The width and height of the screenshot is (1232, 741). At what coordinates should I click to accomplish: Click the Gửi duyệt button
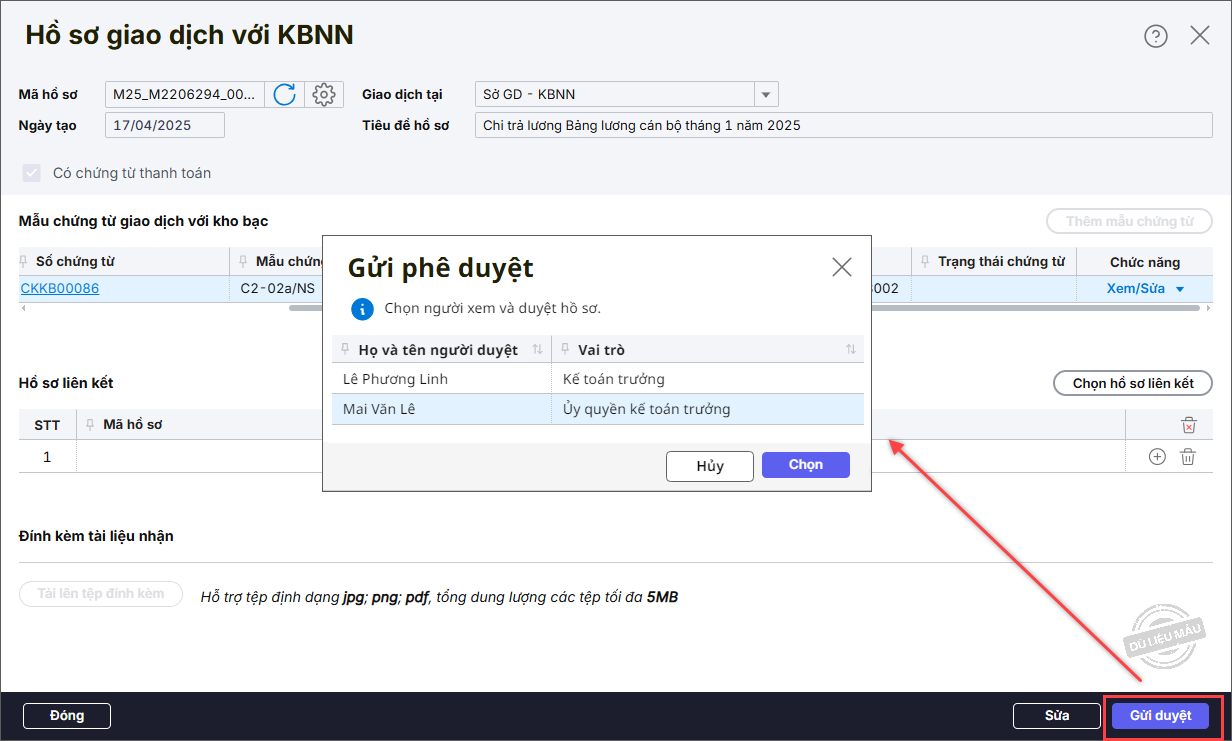(x=1160, y=716)
